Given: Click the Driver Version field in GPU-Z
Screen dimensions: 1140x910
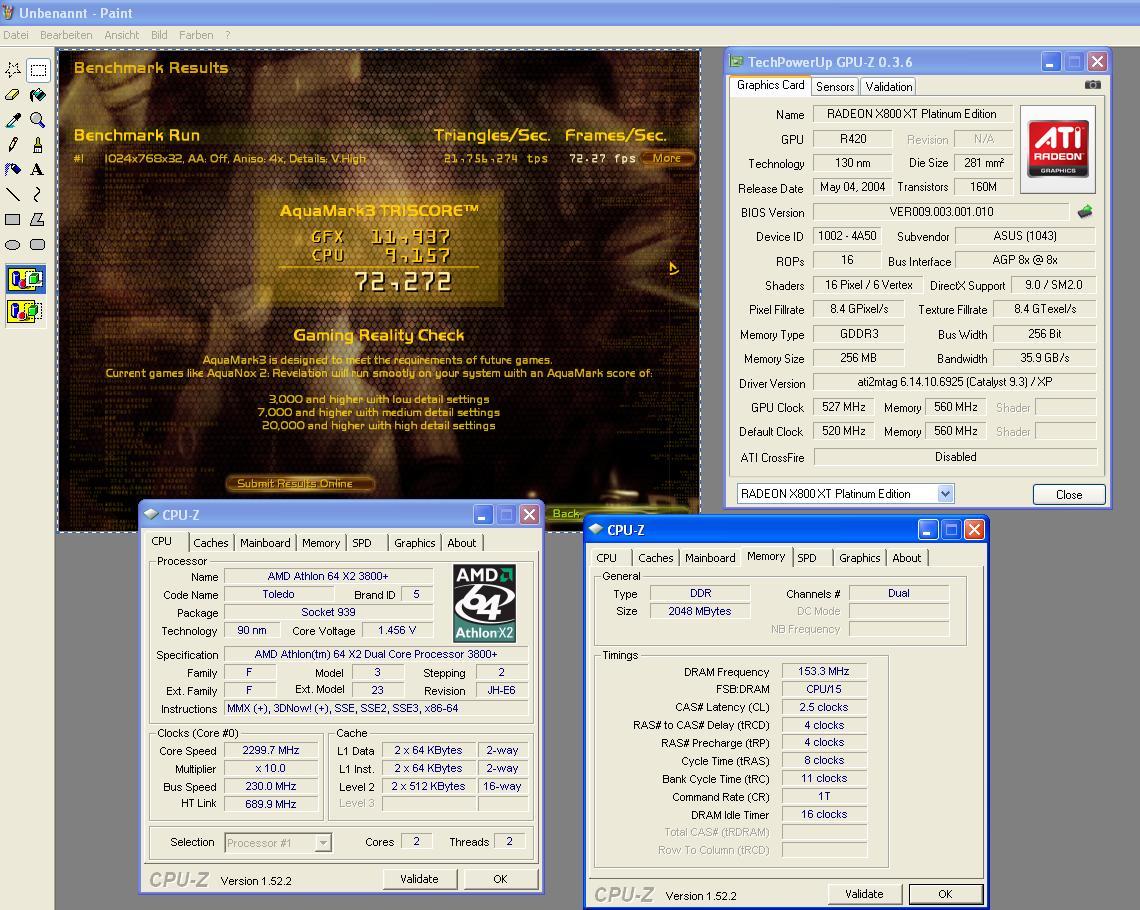Looking at the screenshot, I should coord(955,382).
